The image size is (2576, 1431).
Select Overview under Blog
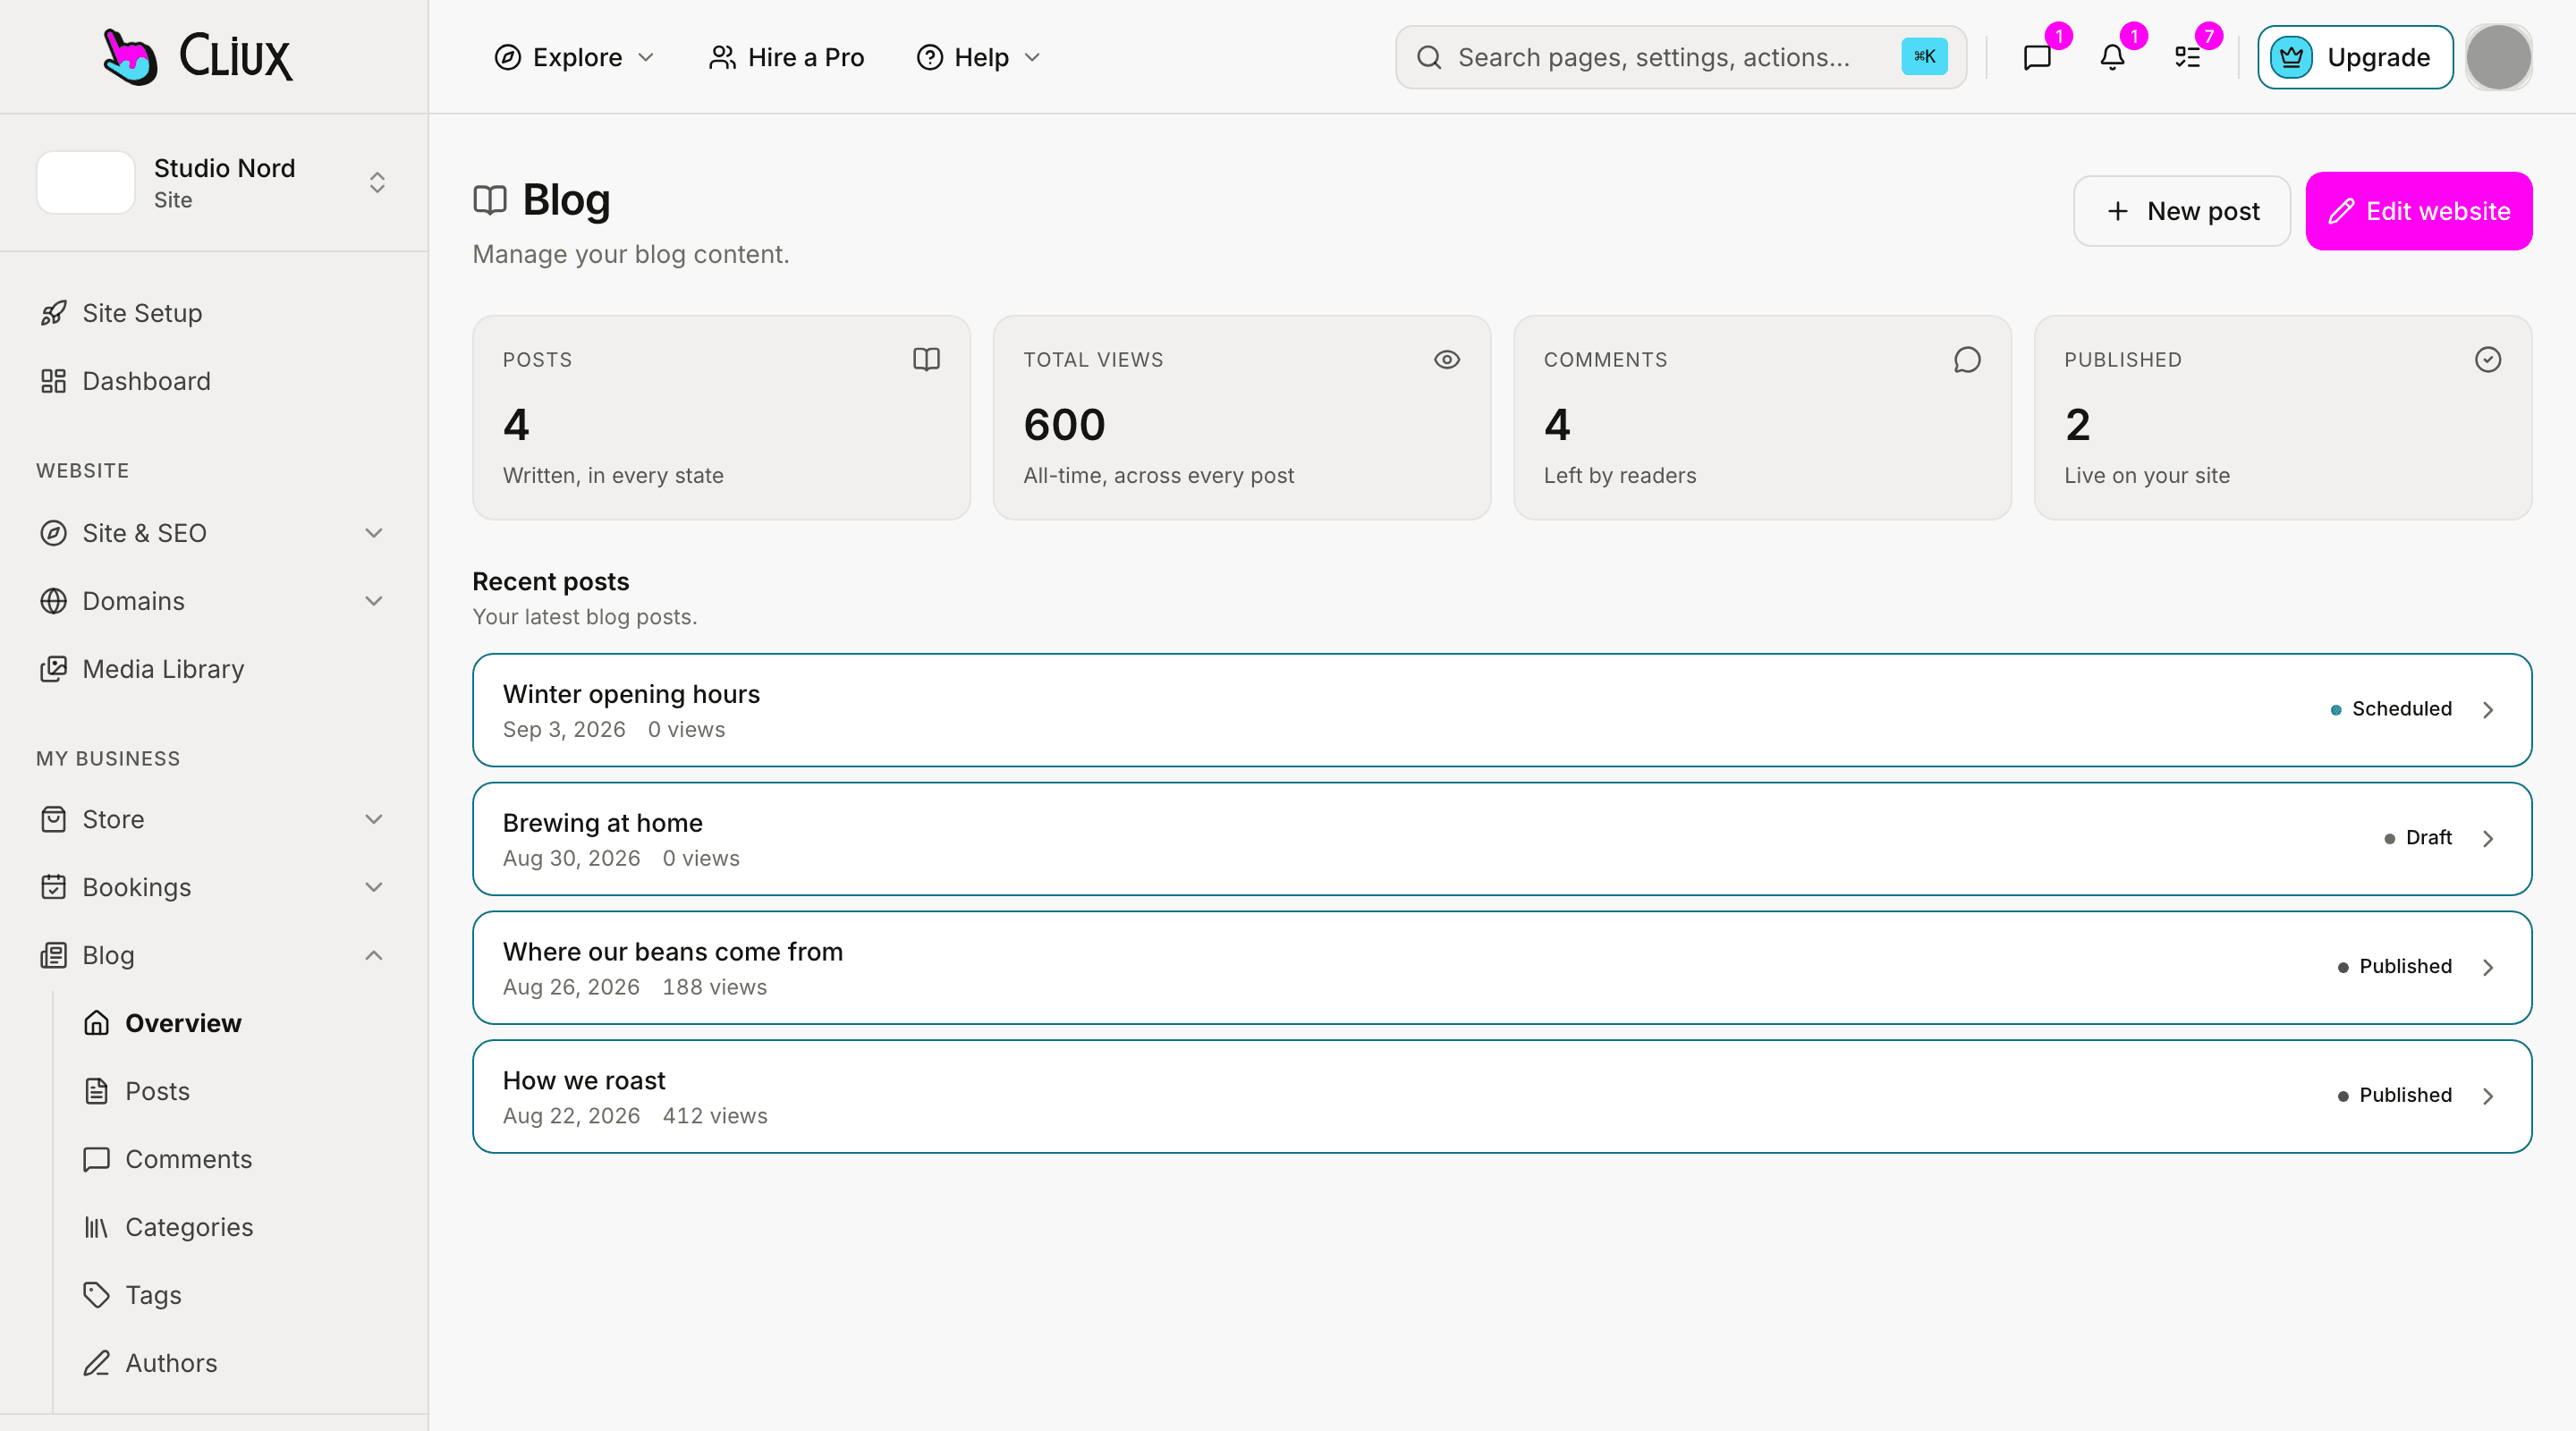tap(238, 1023)
